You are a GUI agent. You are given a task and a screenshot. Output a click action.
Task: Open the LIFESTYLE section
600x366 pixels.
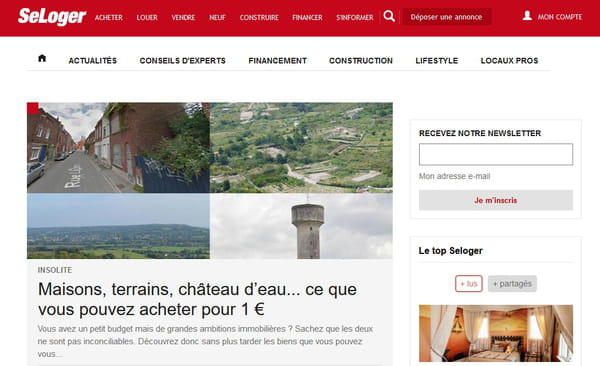point(437,60)
